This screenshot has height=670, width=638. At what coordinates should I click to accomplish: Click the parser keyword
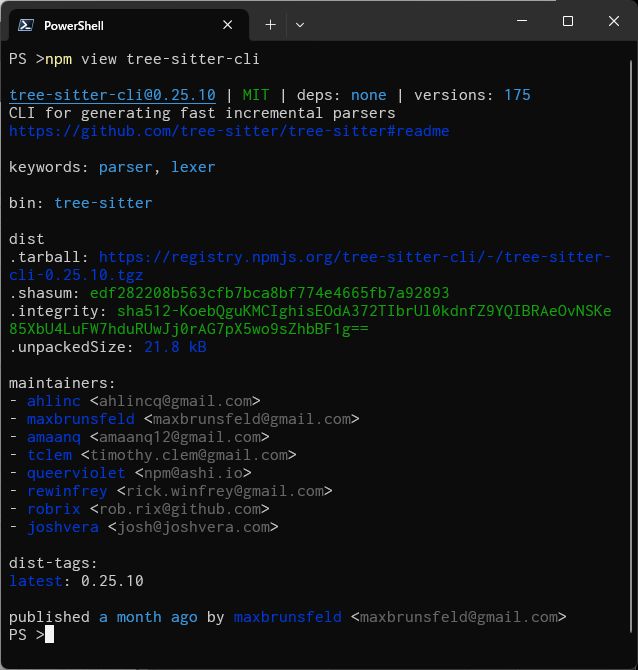(x=126, y=167)
